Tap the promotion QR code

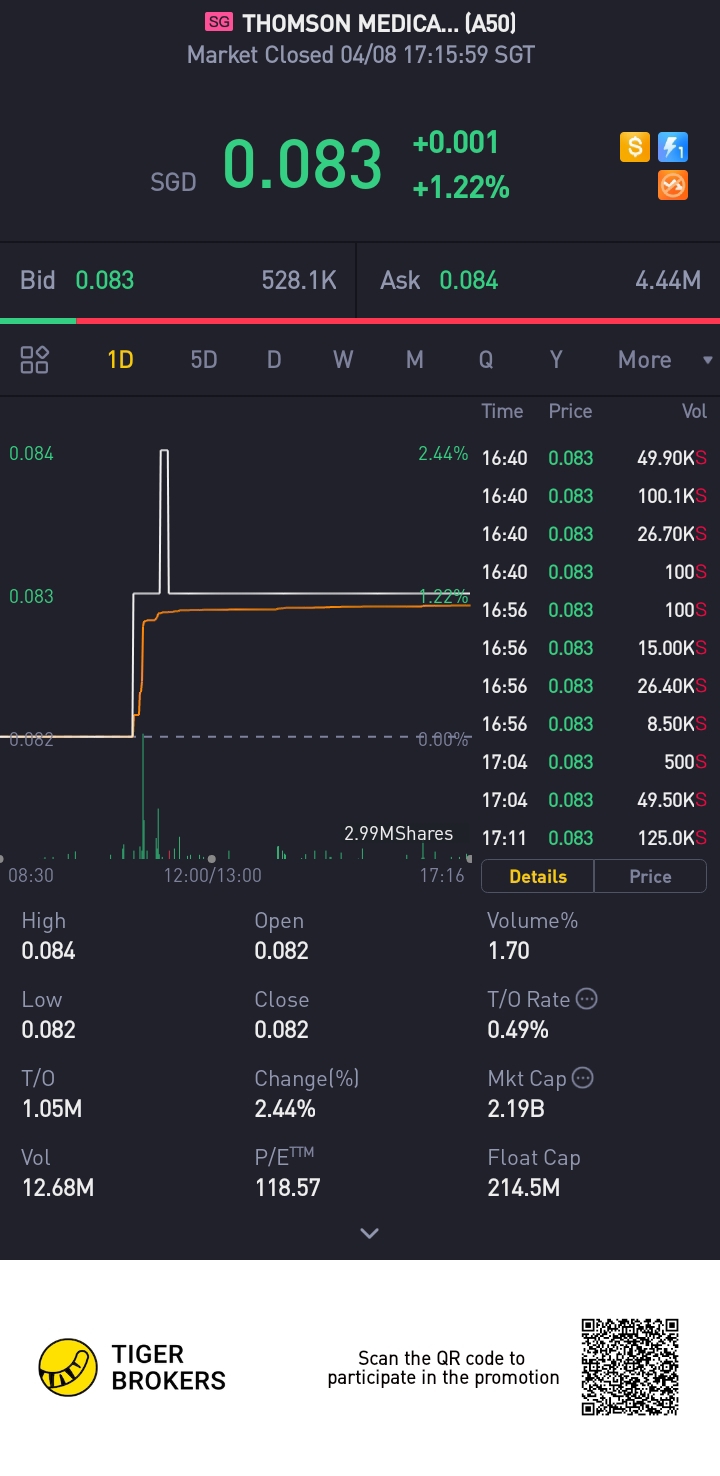point(630,1367)
